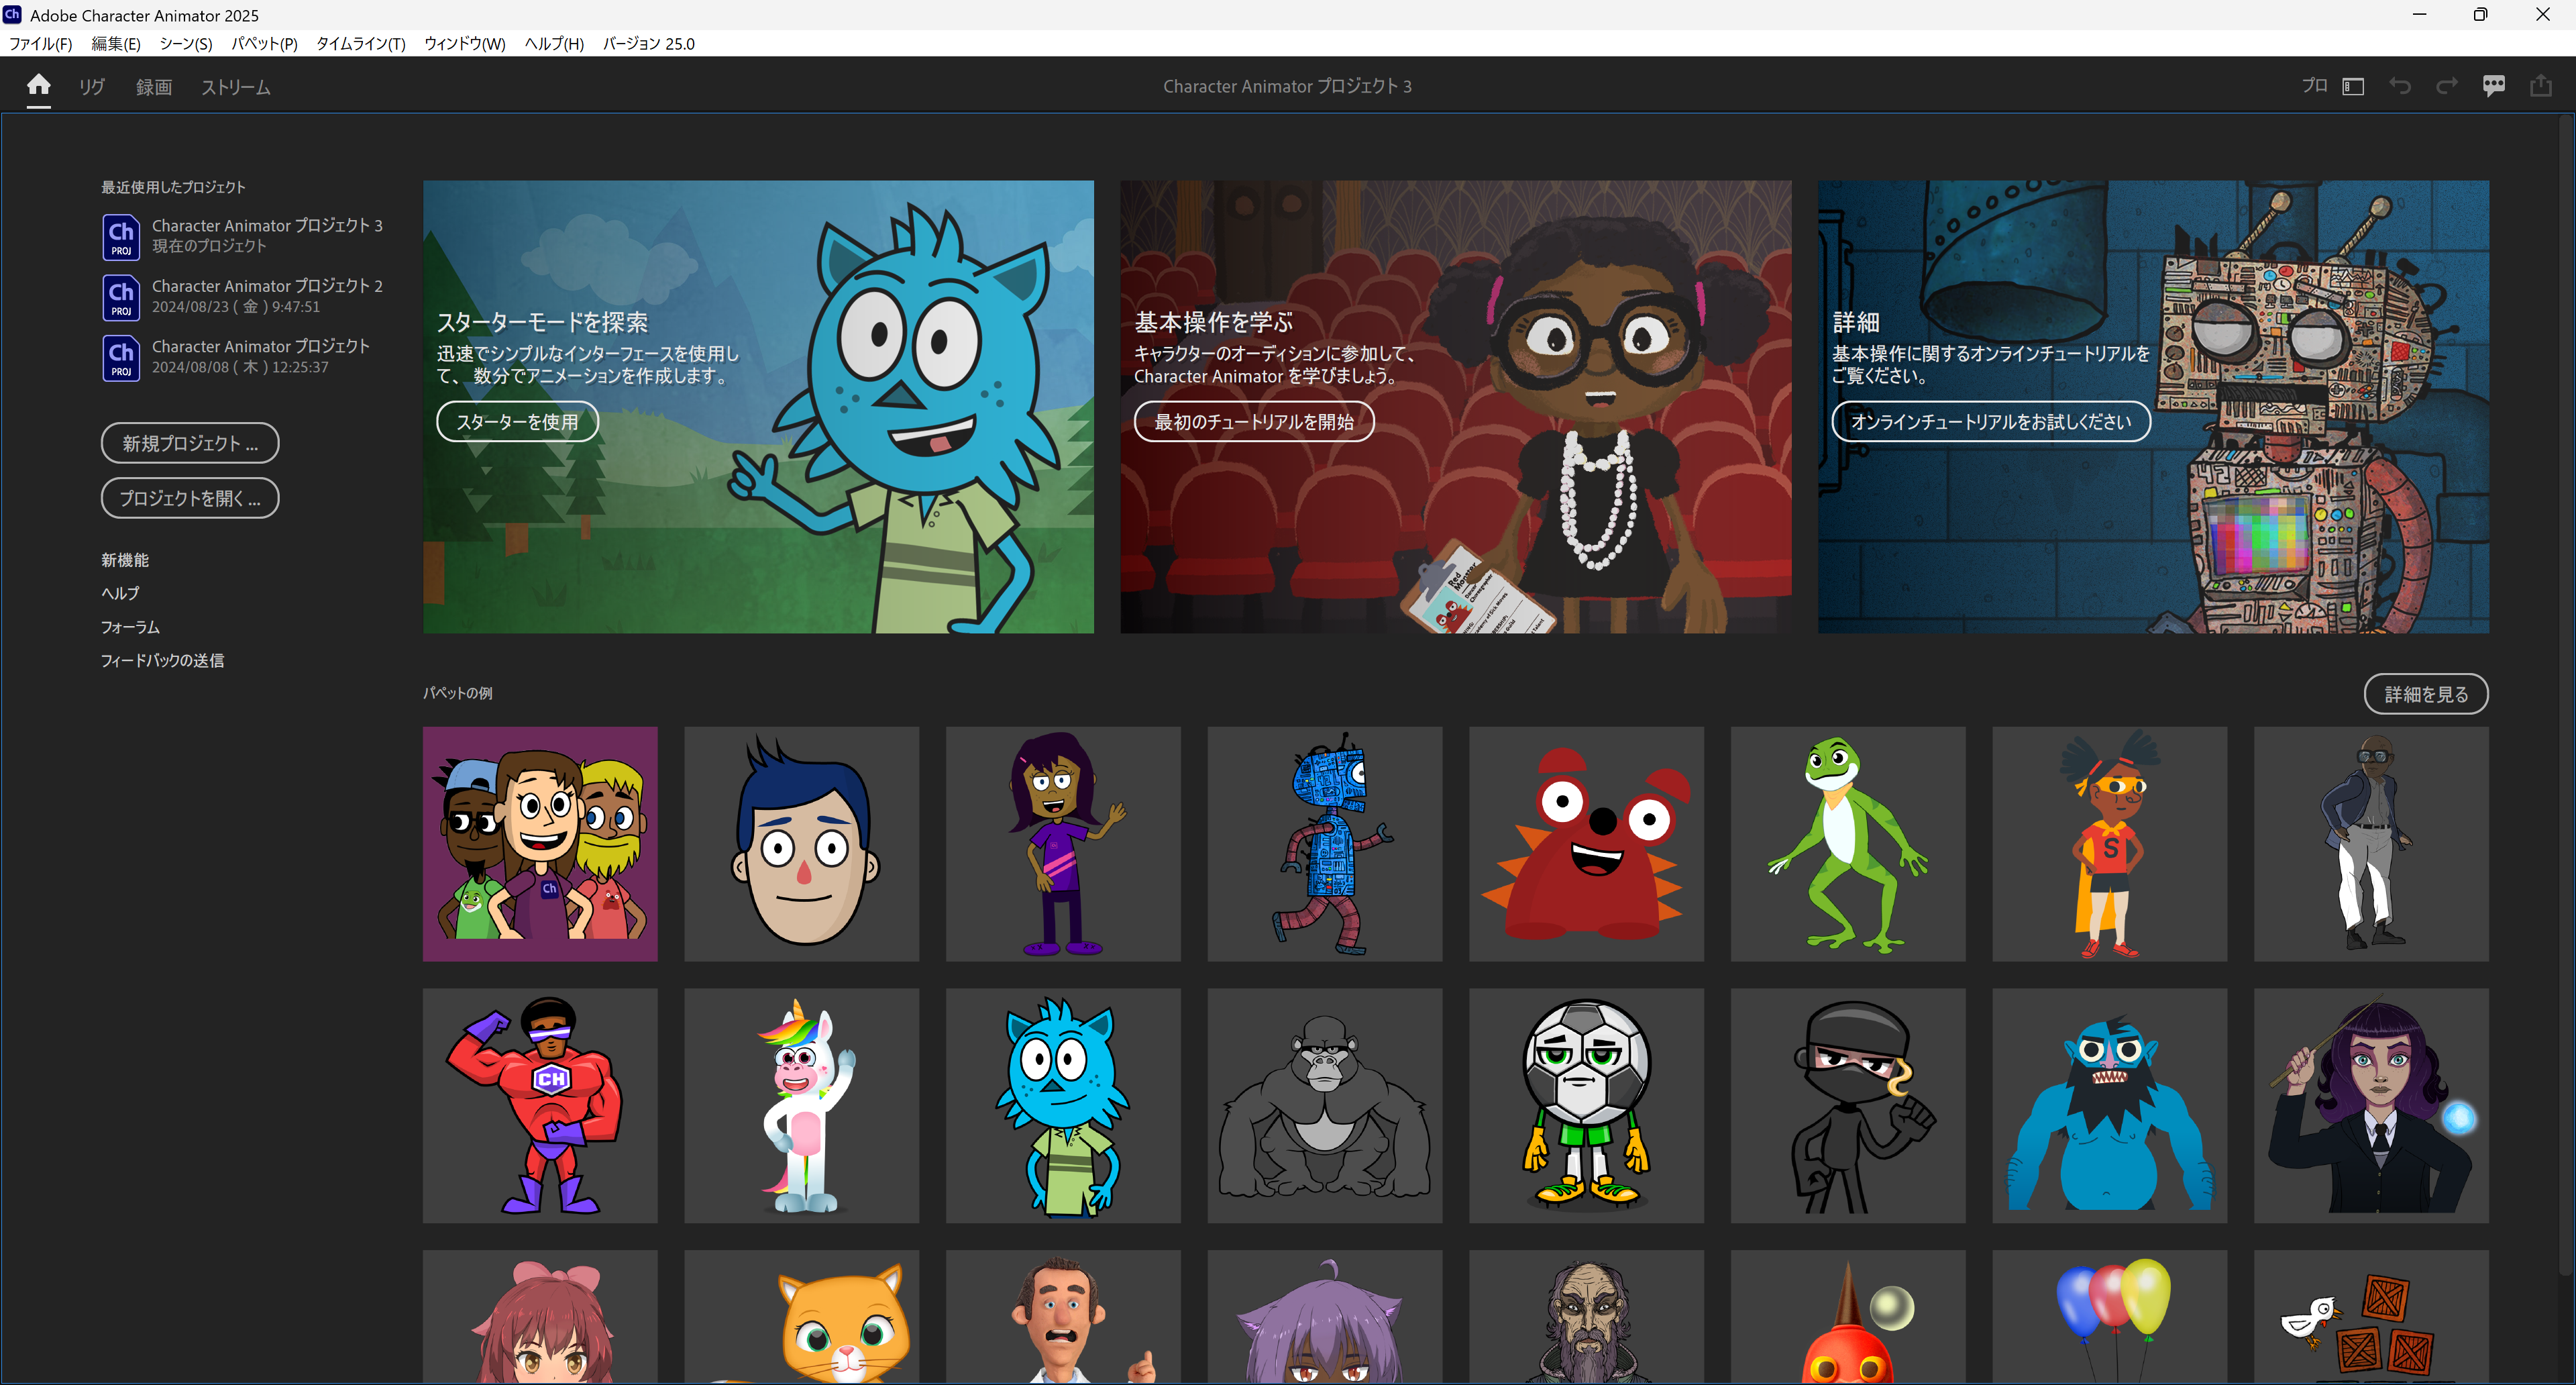Open the パペット(P) menu
The image size is (2576, 1385).
tap(265, 44)
